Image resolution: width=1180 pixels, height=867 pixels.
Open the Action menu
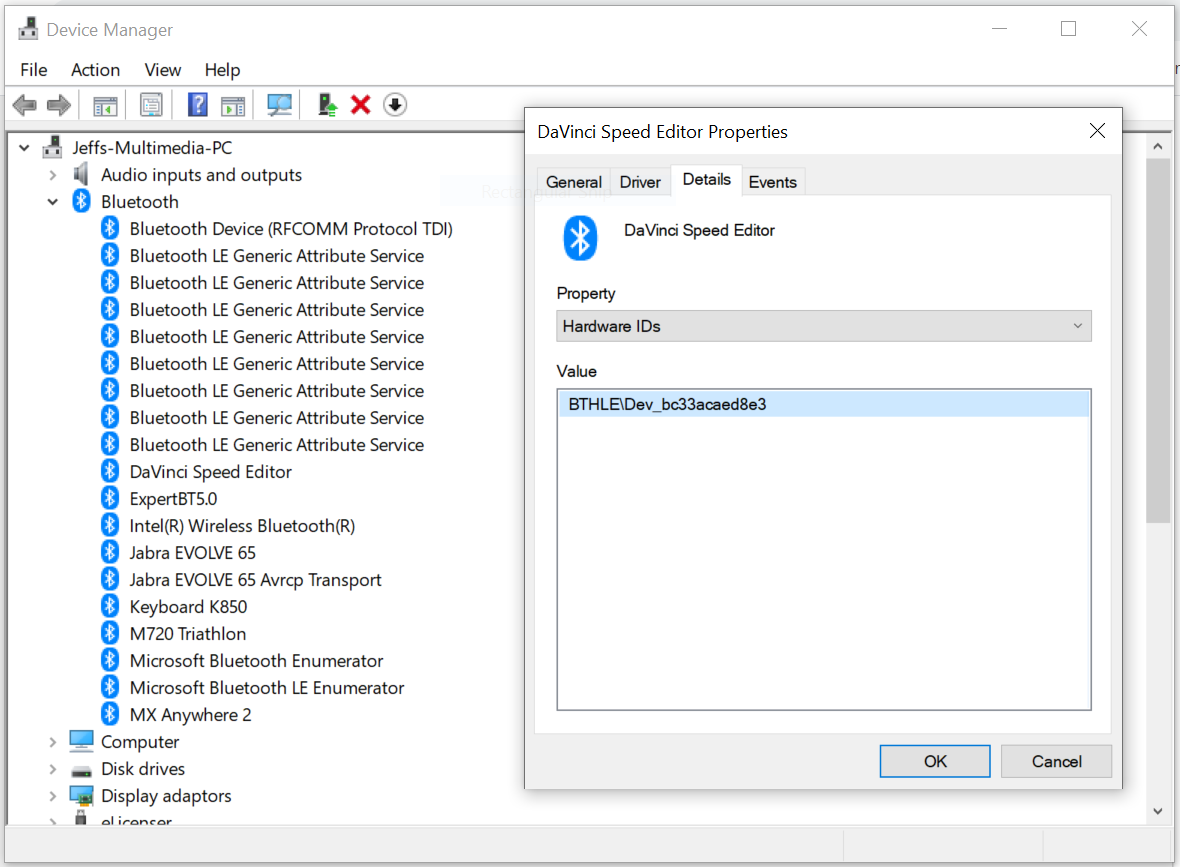96,70
